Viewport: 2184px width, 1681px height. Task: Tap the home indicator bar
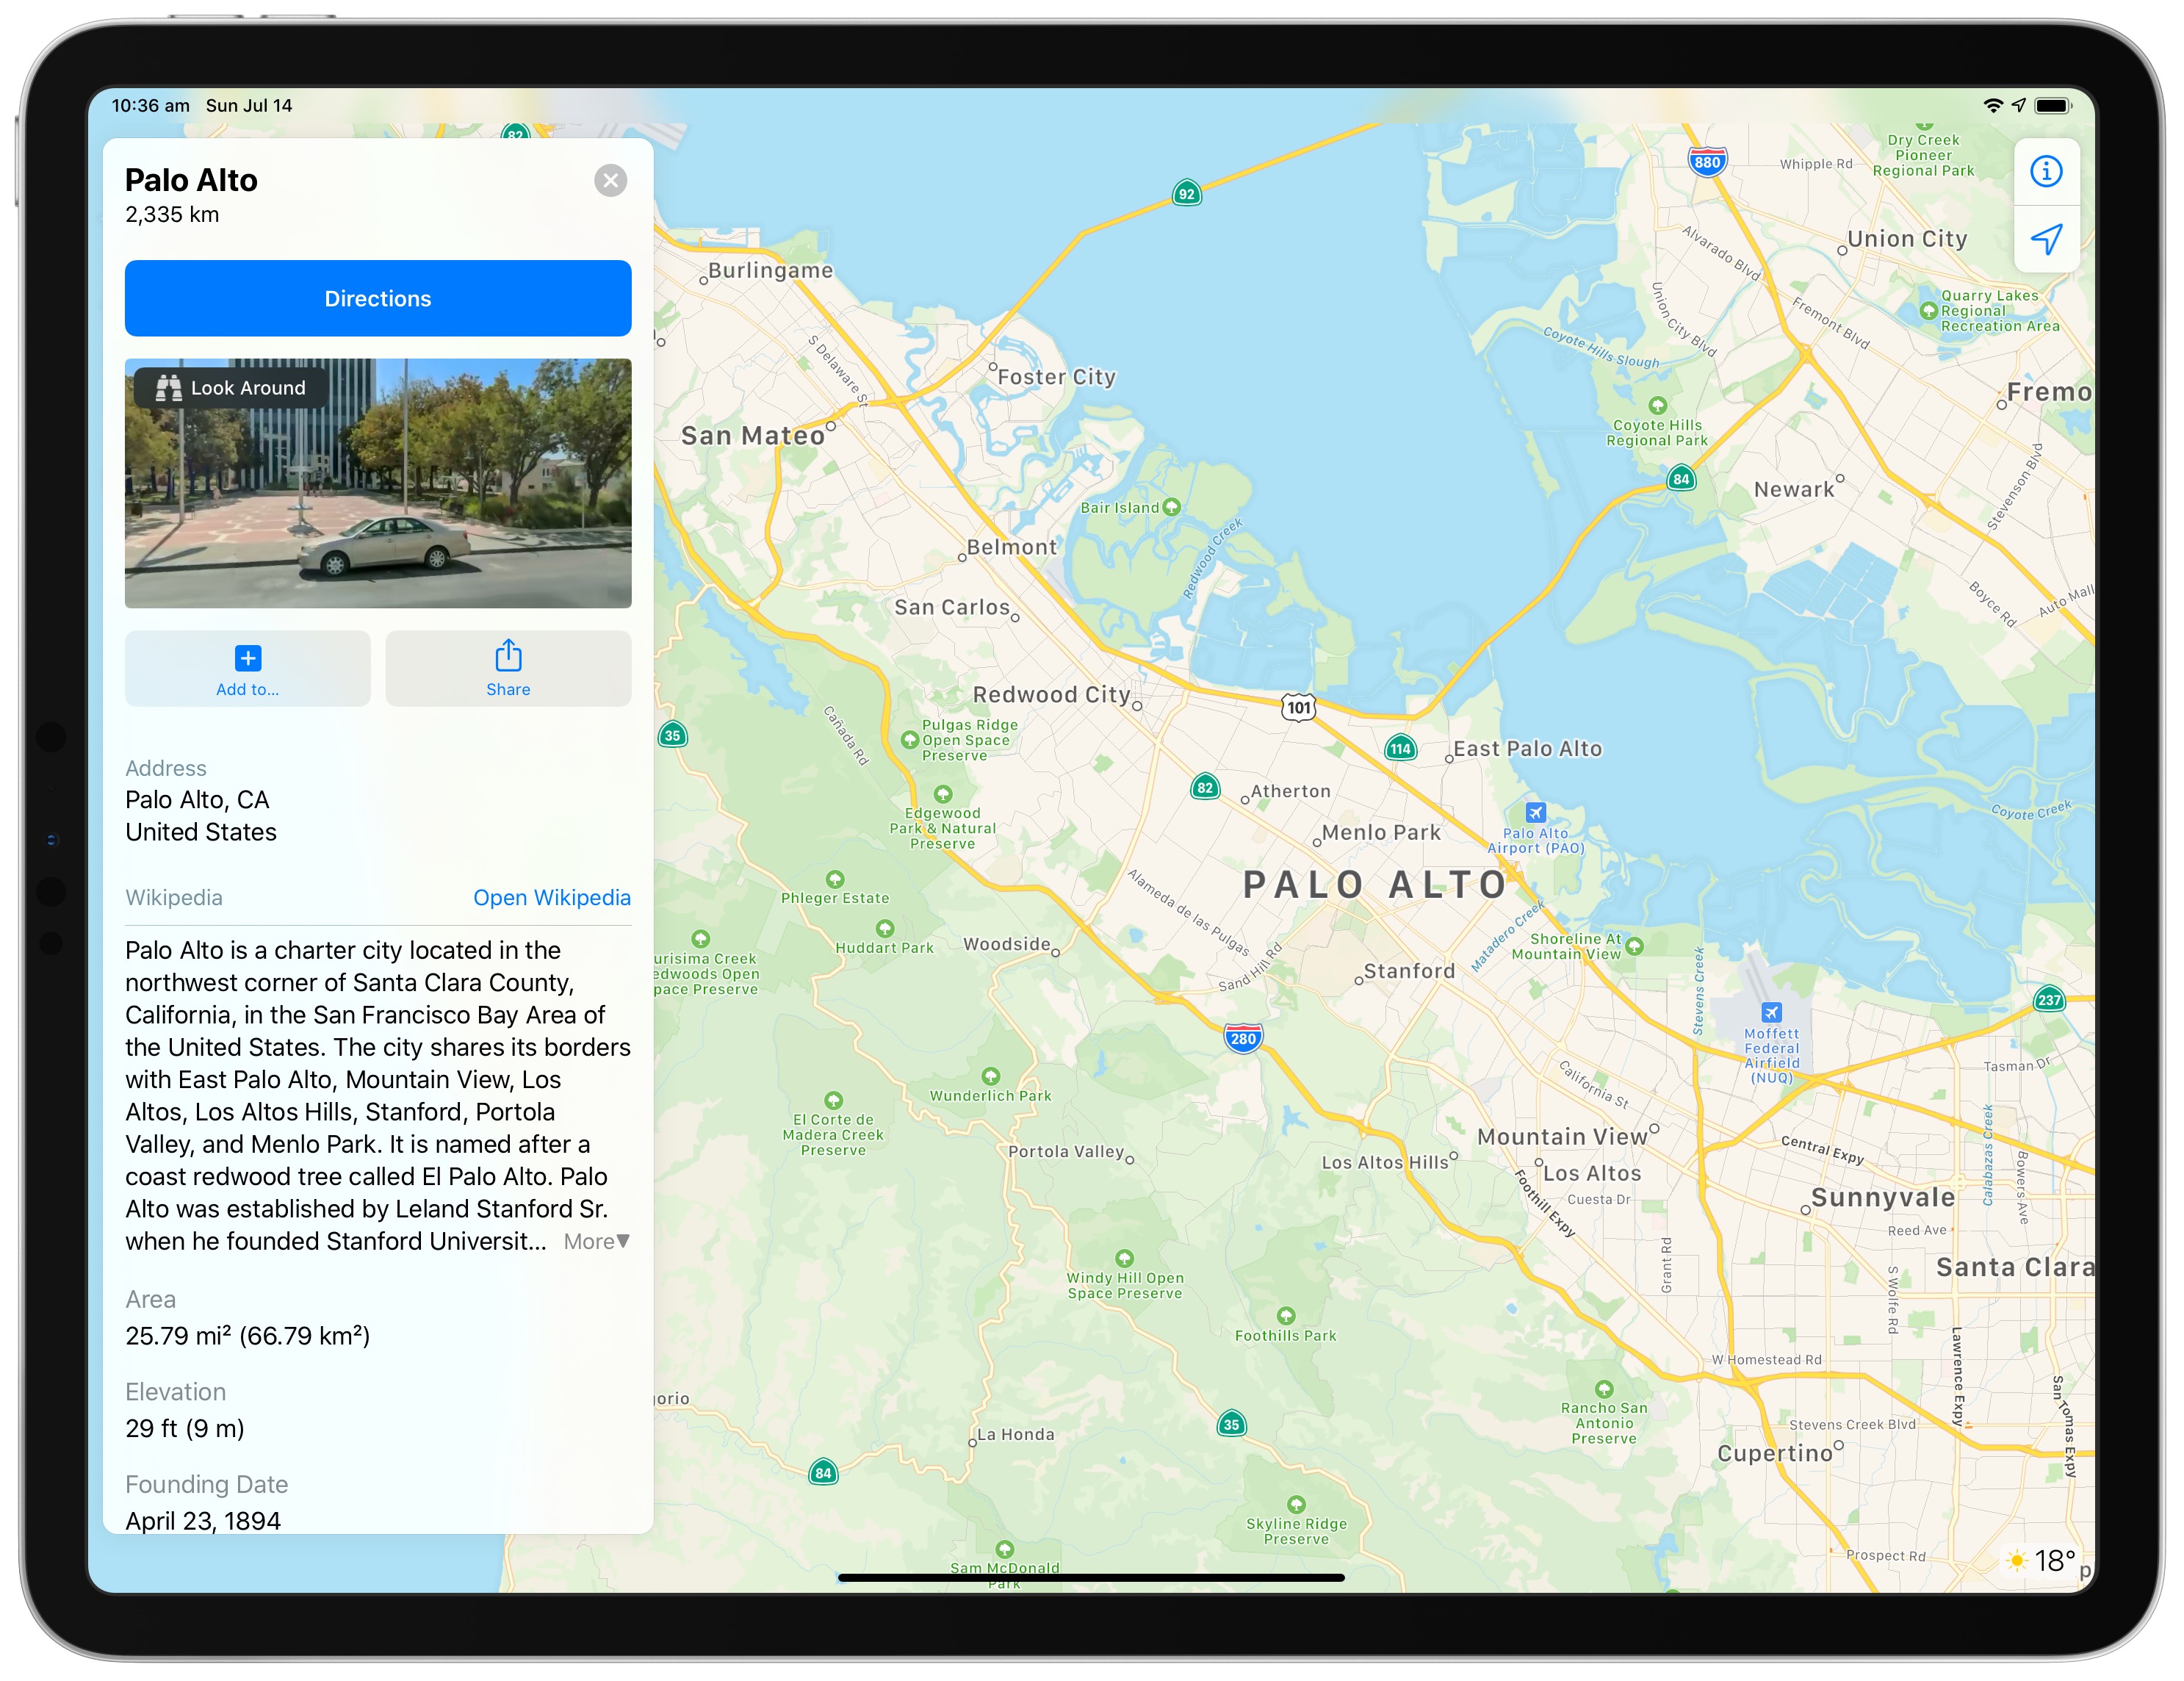point(1091,1577)
